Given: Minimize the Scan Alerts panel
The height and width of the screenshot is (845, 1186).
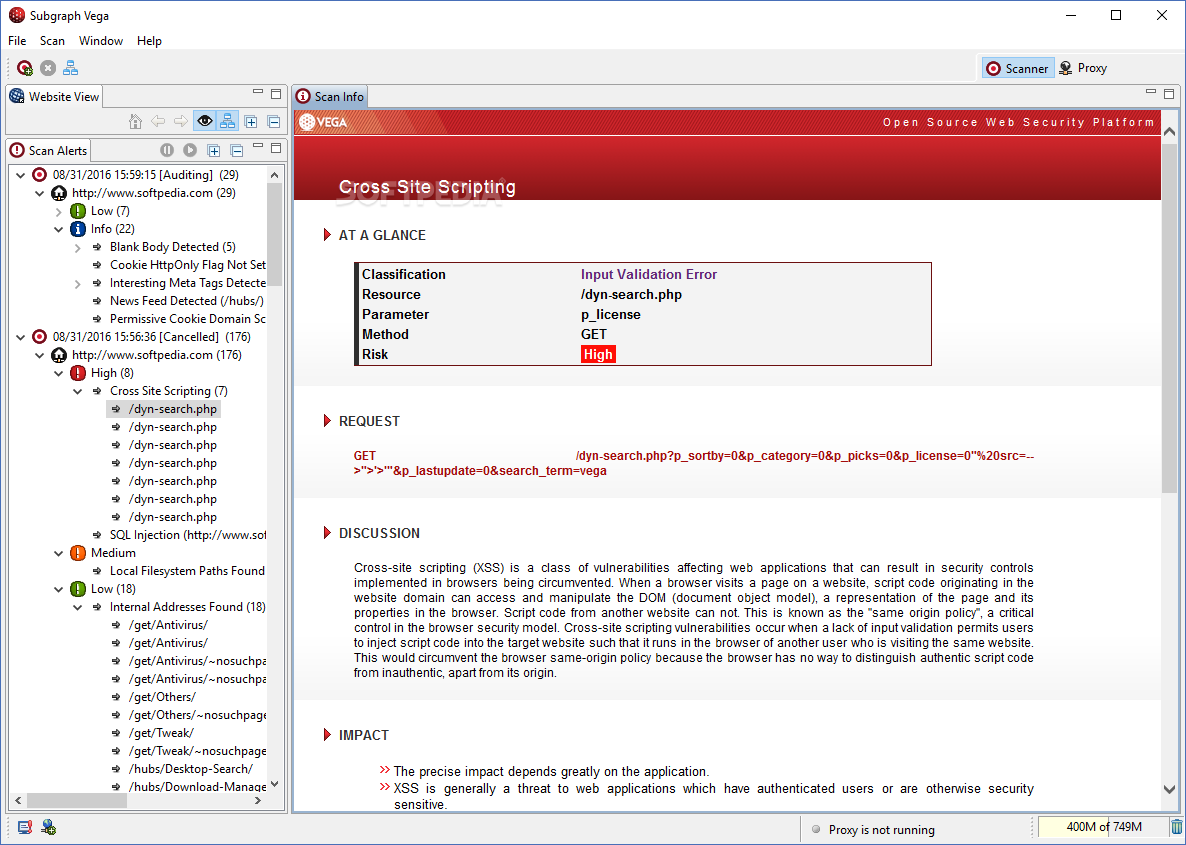Looking at the screenshot, I should pyautogui.click(x=258, y=147).
